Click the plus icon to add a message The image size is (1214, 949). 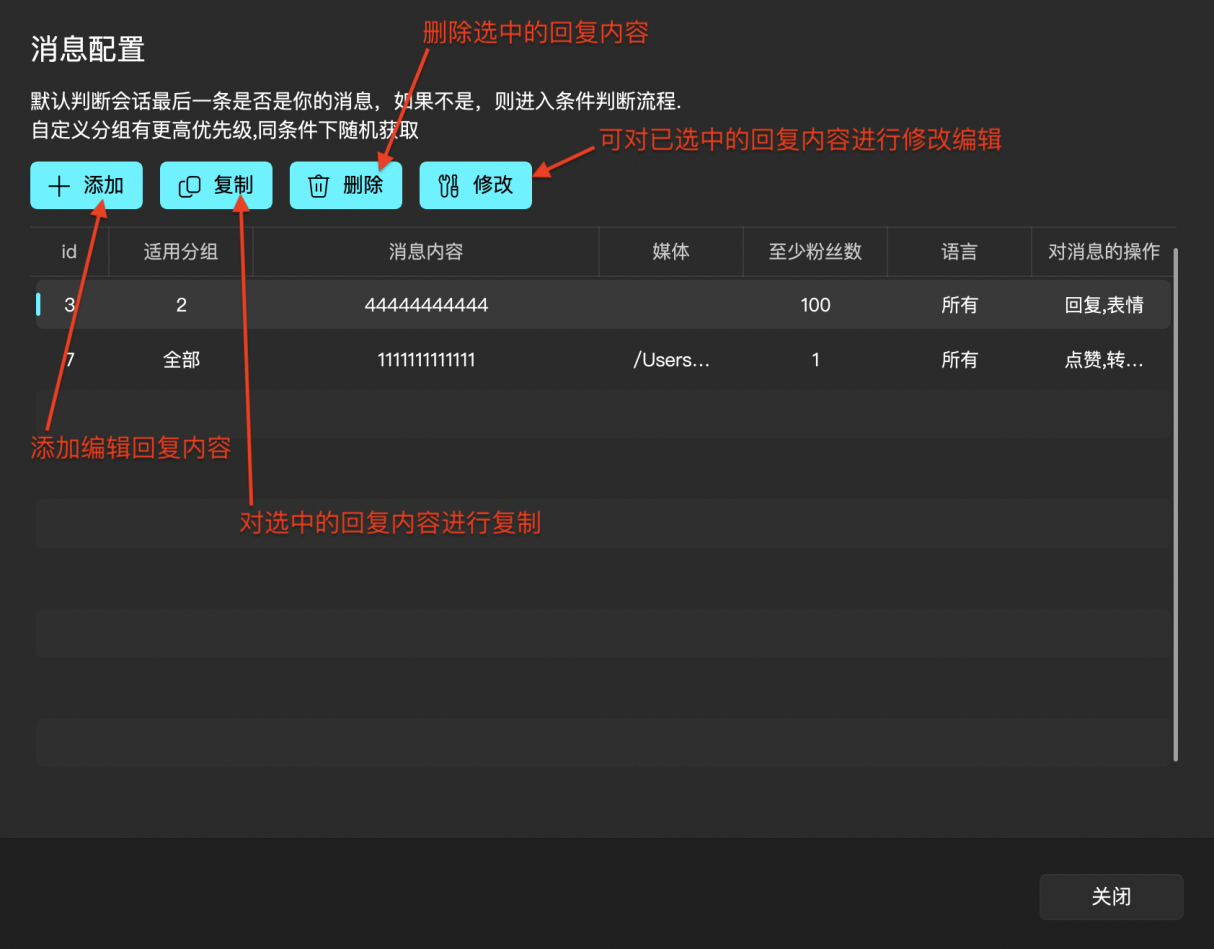(x=60, y=186)
